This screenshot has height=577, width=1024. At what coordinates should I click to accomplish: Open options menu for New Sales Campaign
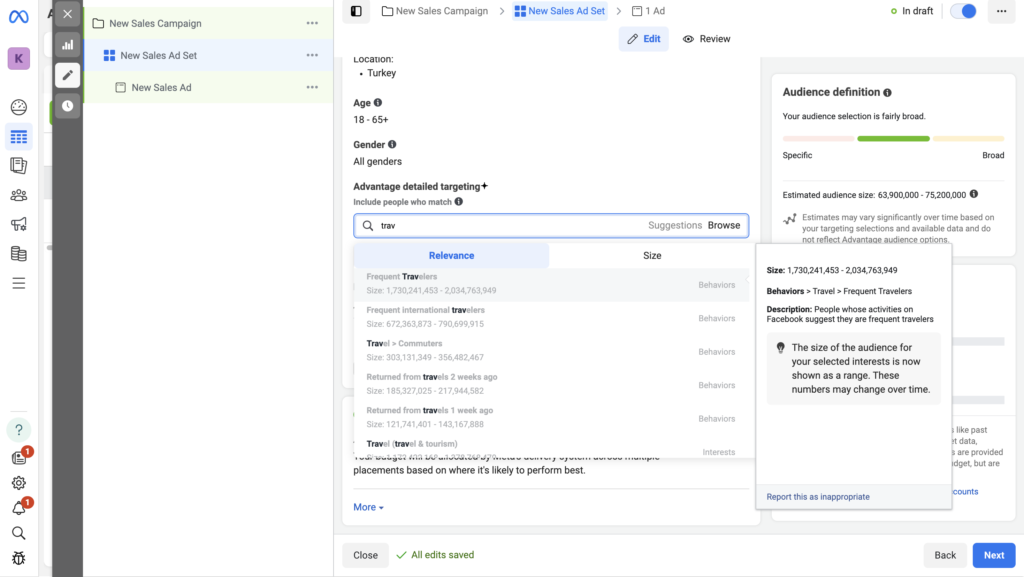click(313, 23)
